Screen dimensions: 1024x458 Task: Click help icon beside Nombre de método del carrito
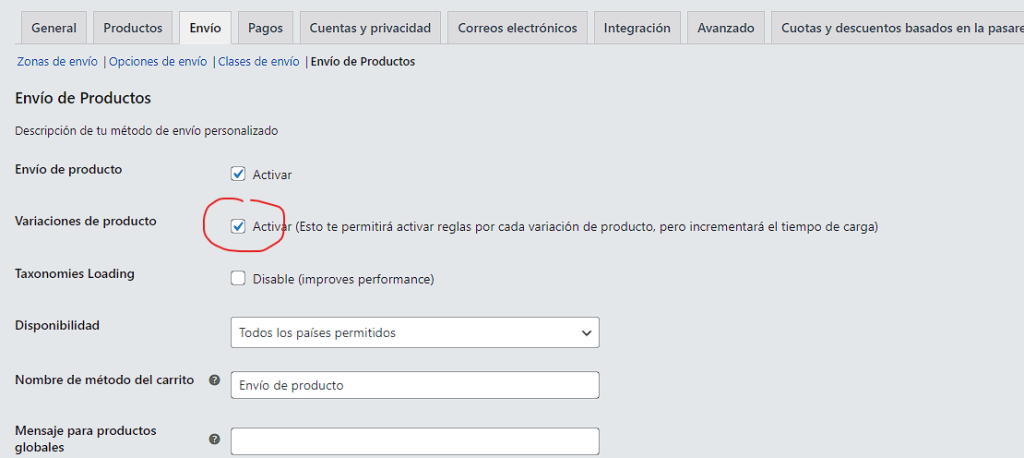214,381
